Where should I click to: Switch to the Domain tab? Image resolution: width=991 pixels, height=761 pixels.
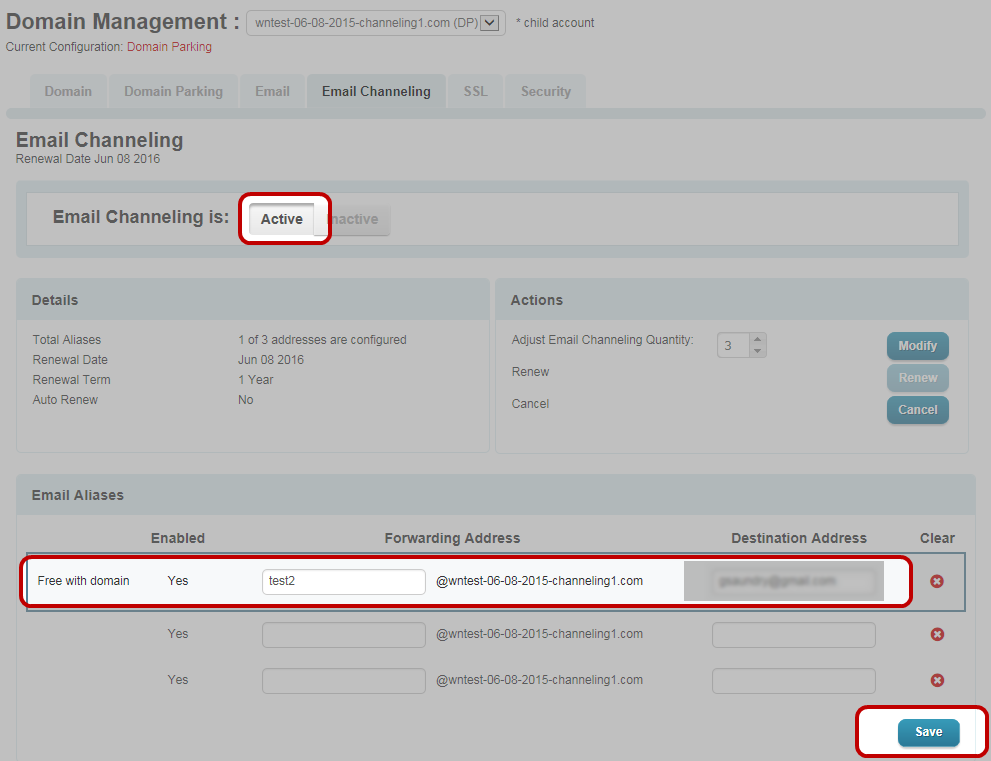(x=68, y=91)
